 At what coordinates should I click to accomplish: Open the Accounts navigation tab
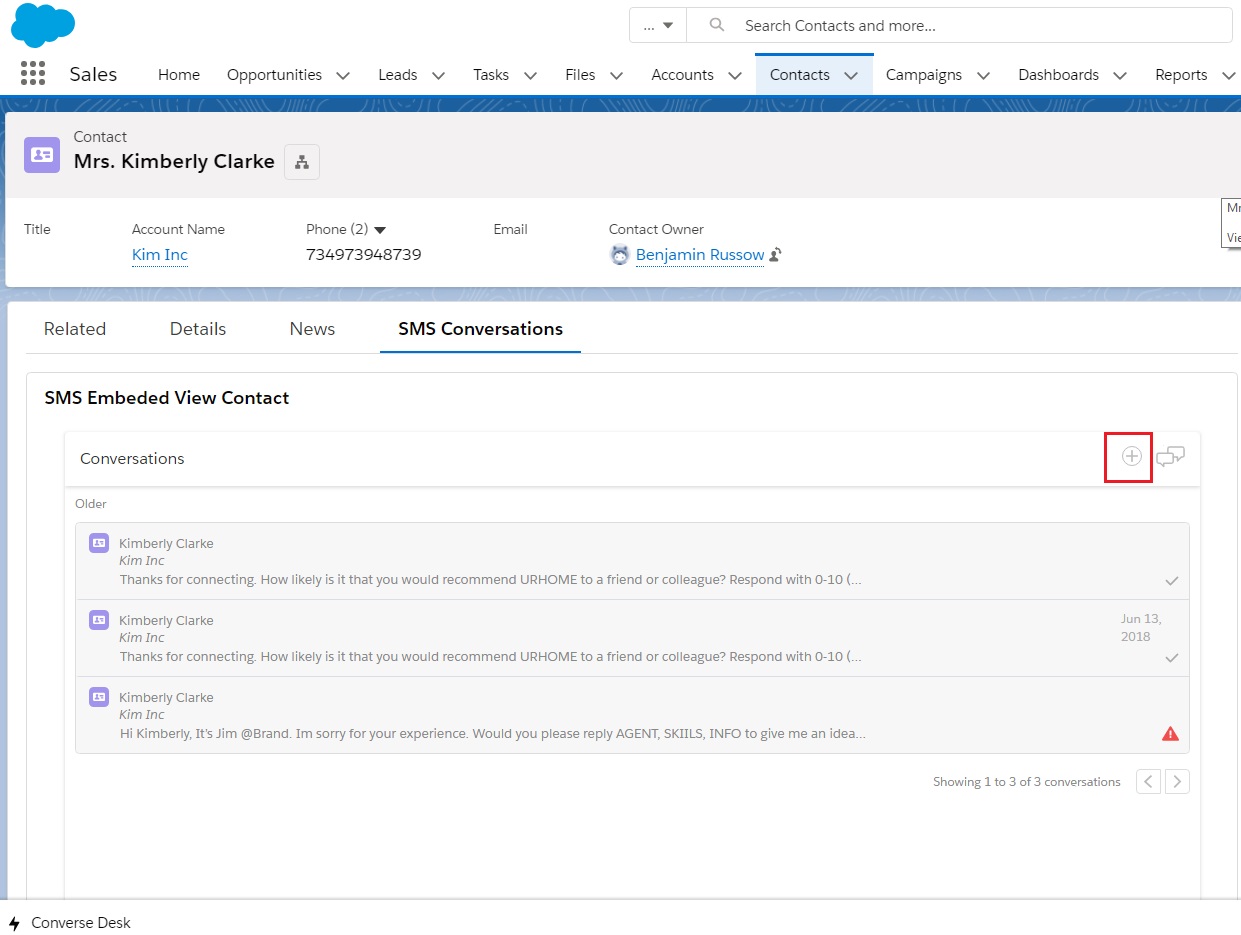[682, 75]
